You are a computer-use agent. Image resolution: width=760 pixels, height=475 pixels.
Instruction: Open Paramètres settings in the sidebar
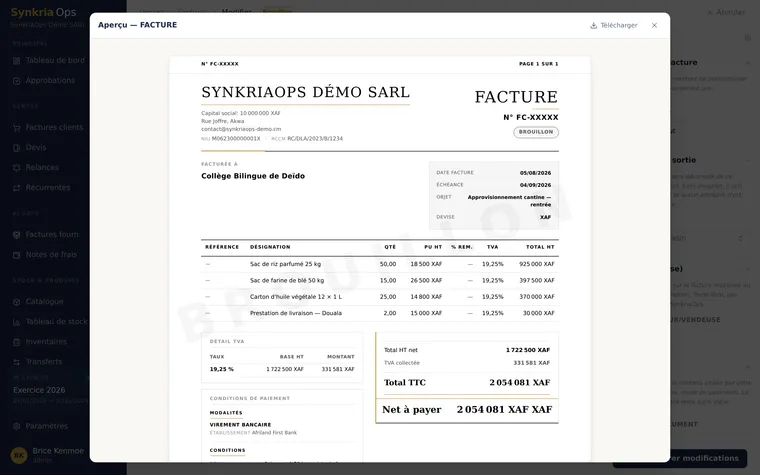click(x=40, y=426)
